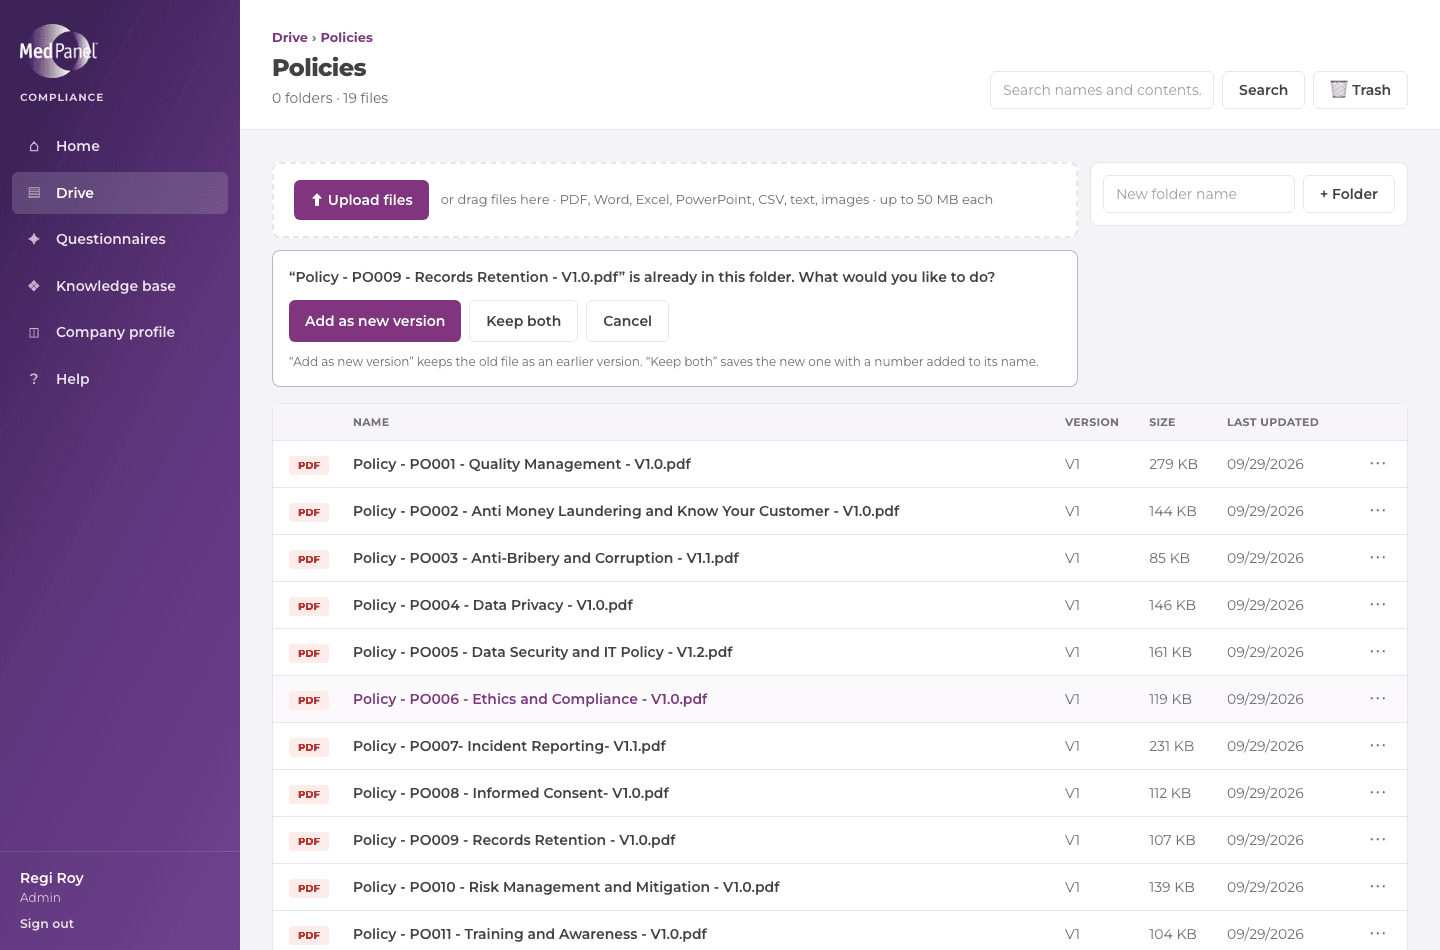Screen dimensions: 1440x950
Task: Click the Questionnaires sparkle icon
Action: tap(34, 239)
